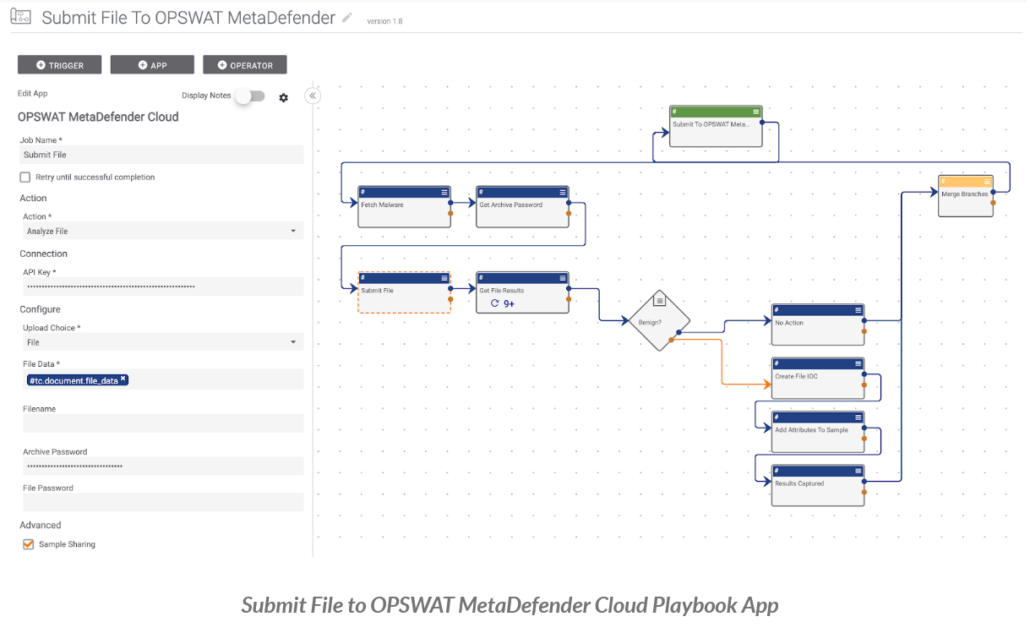Click the Filename input field
Image resolution: width=1030 pixels, height=633 pixels.
pyautogui.click(x=162, y=424)
